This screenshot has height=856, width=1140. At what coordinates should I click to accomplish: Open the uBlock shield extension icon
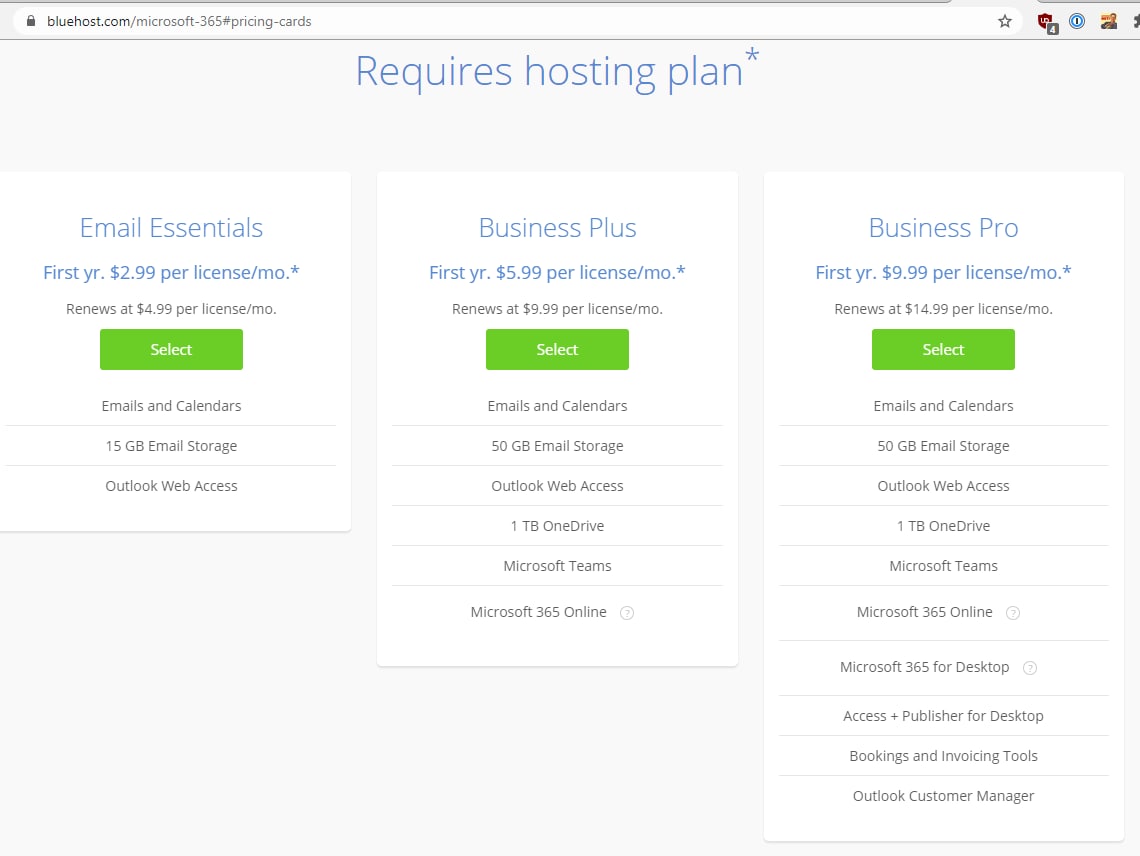click(1047, 23)
